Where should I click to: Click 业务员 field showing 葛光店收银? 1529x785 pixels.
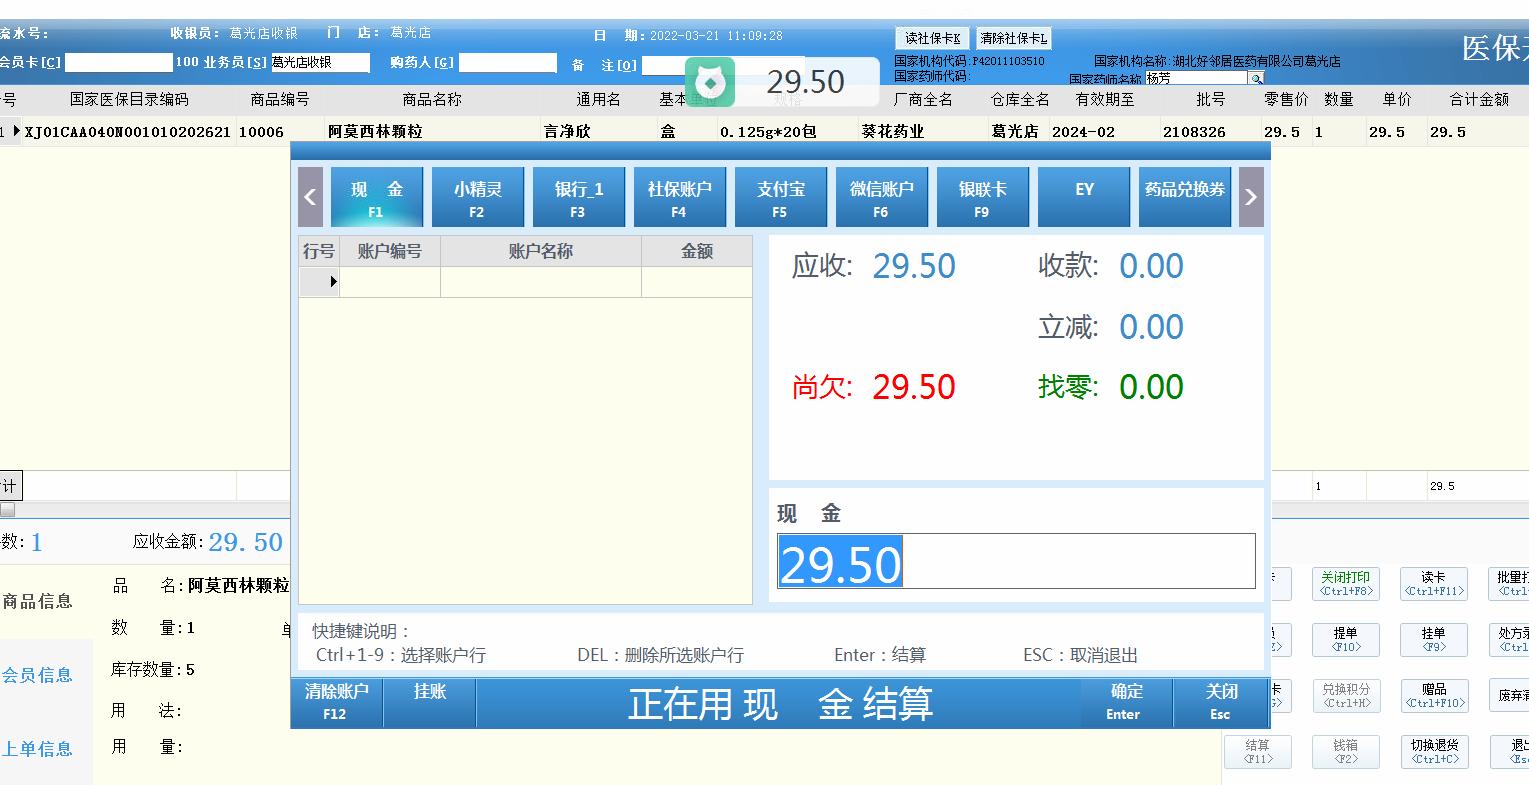click(x=320, y=62)
